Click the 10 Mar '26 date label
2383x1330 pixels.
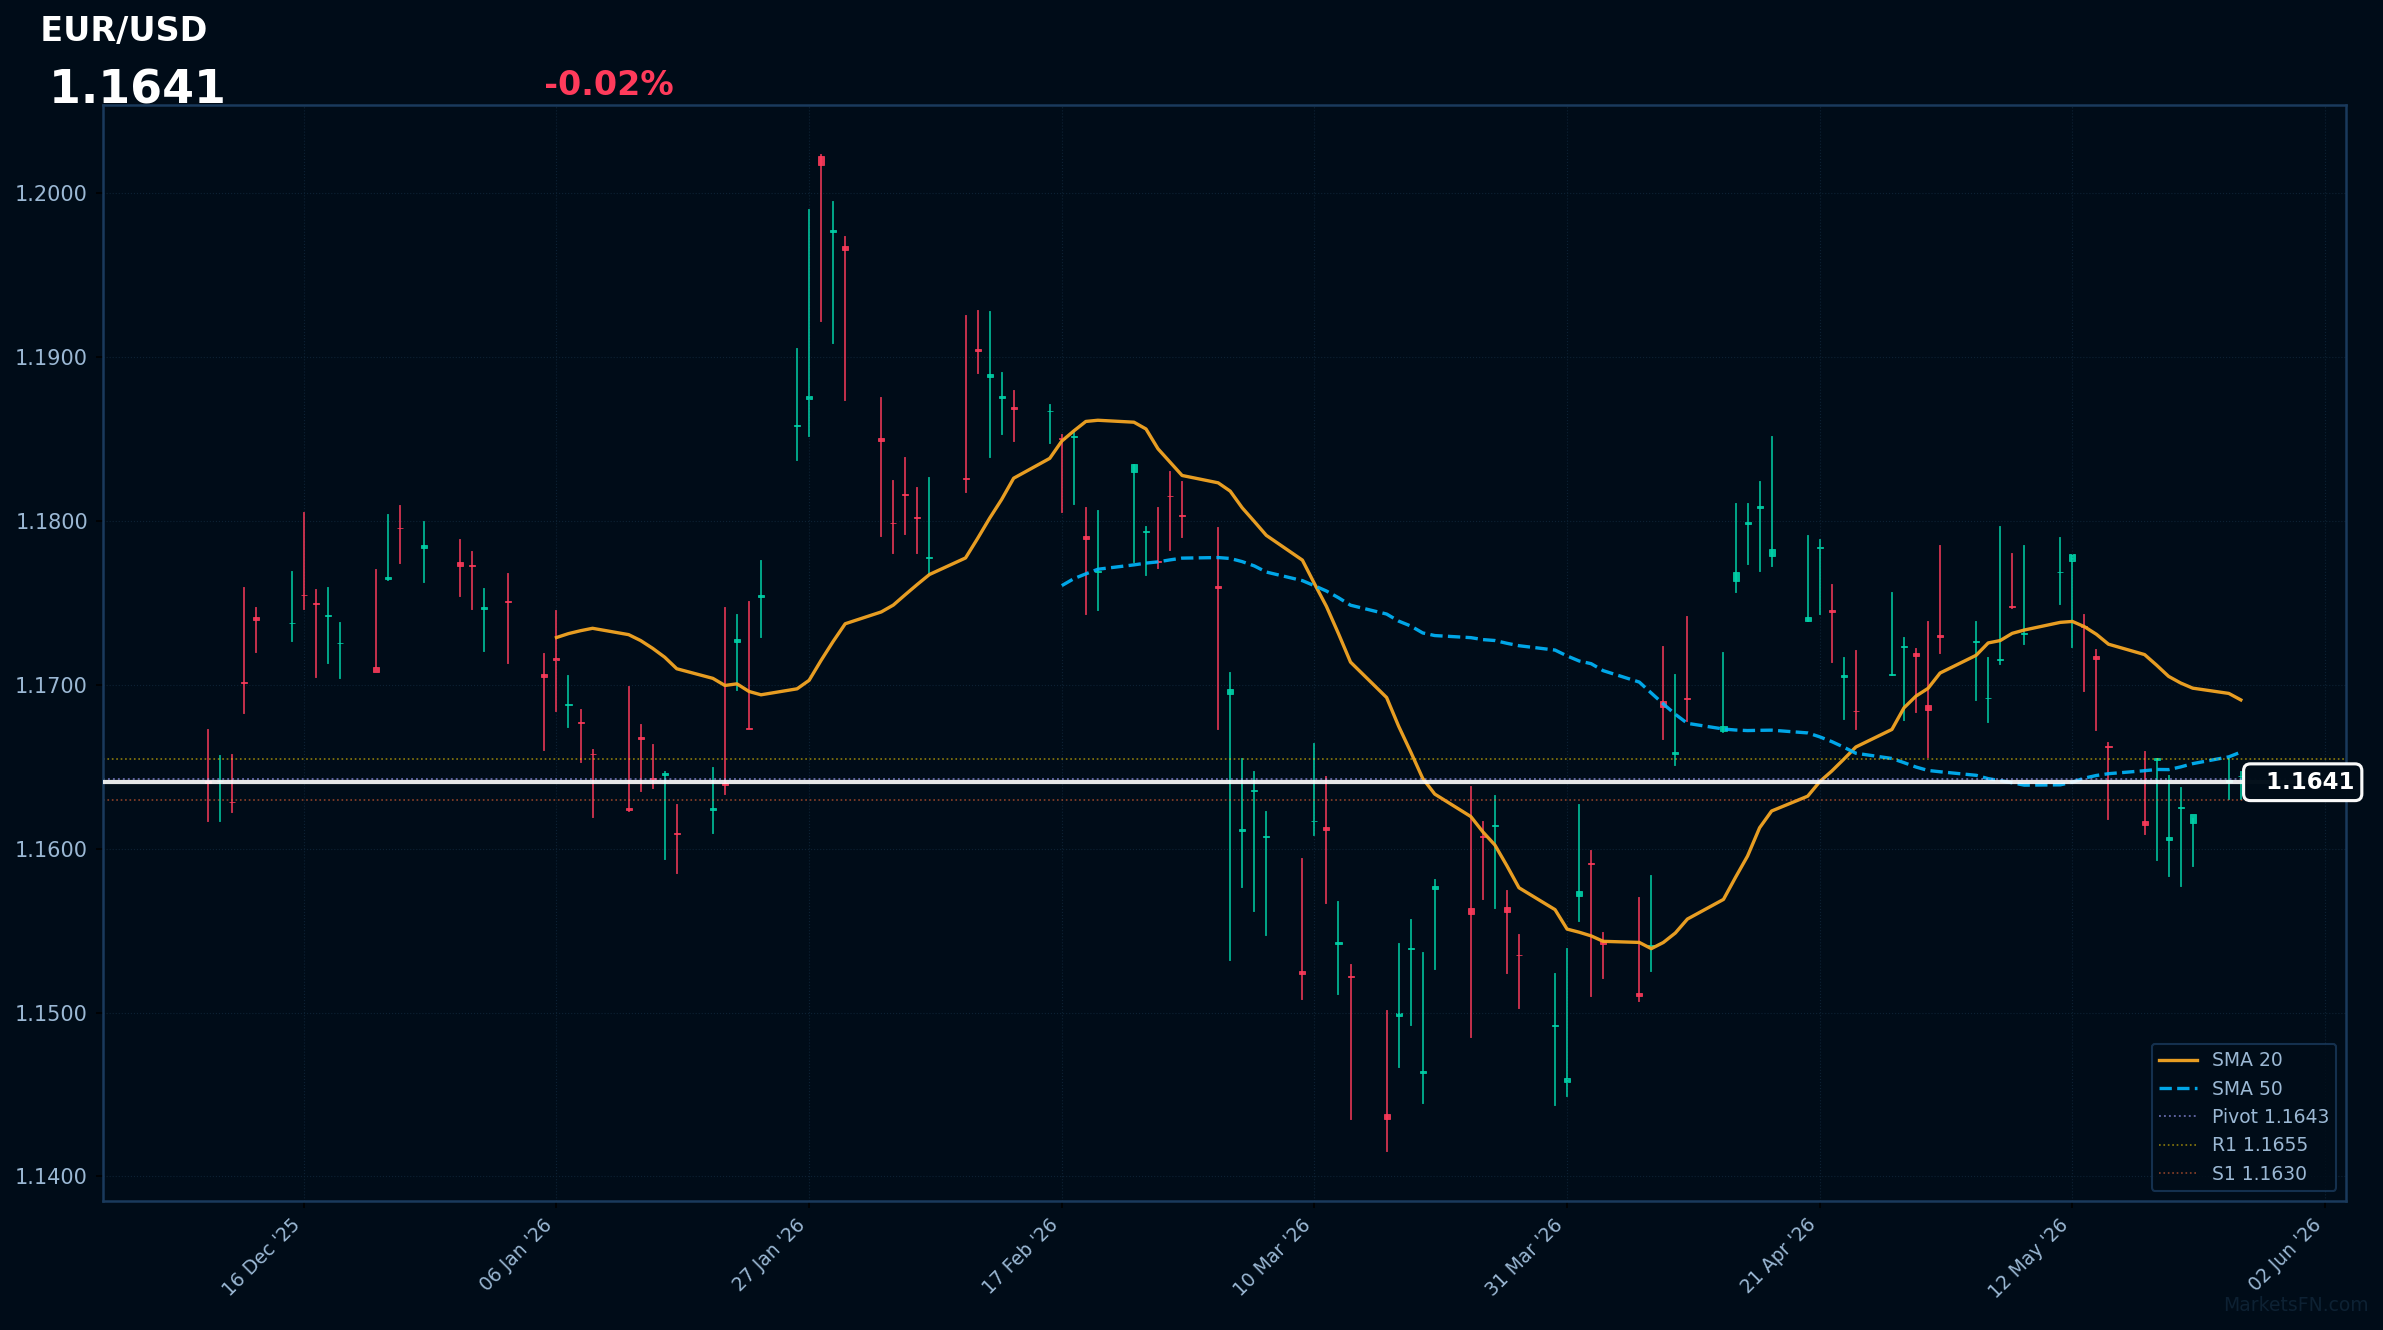[1271, 1257]
